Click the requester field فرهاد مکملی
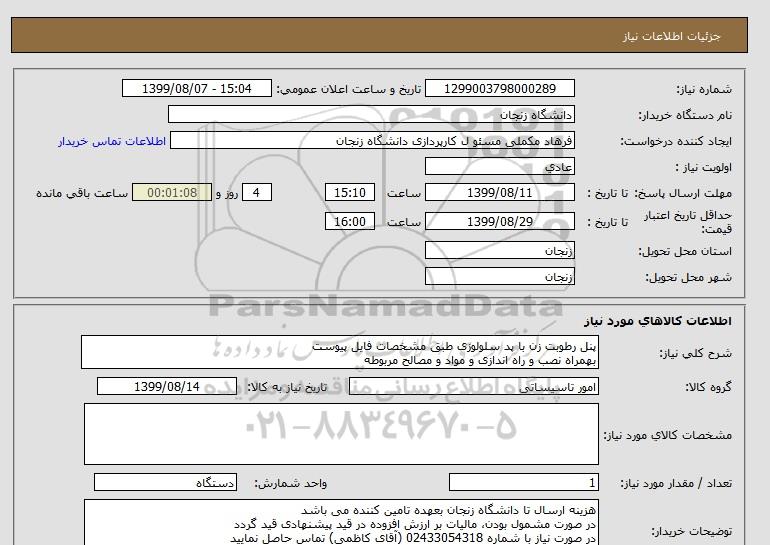 pos(372,140)
